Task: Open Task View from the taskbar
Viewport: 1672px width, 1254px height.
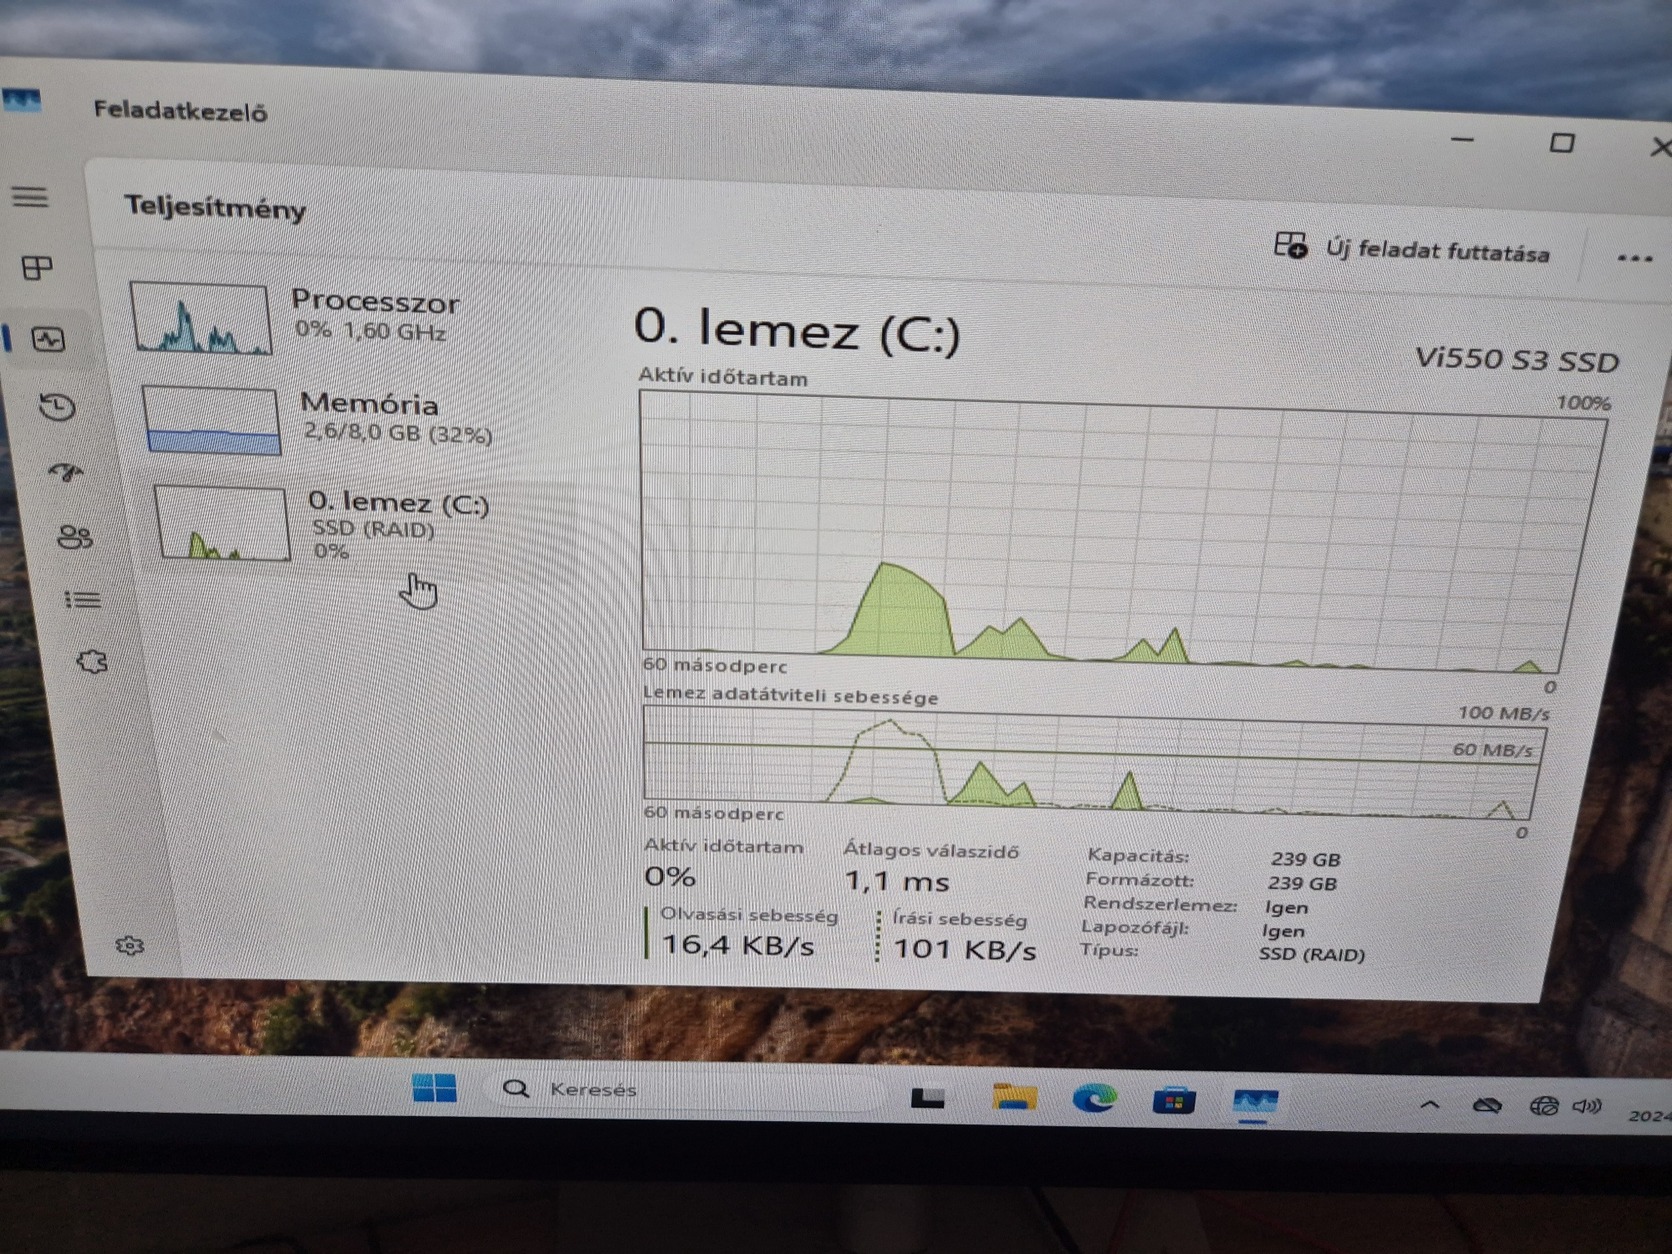Action: [x=928, y=1098]
